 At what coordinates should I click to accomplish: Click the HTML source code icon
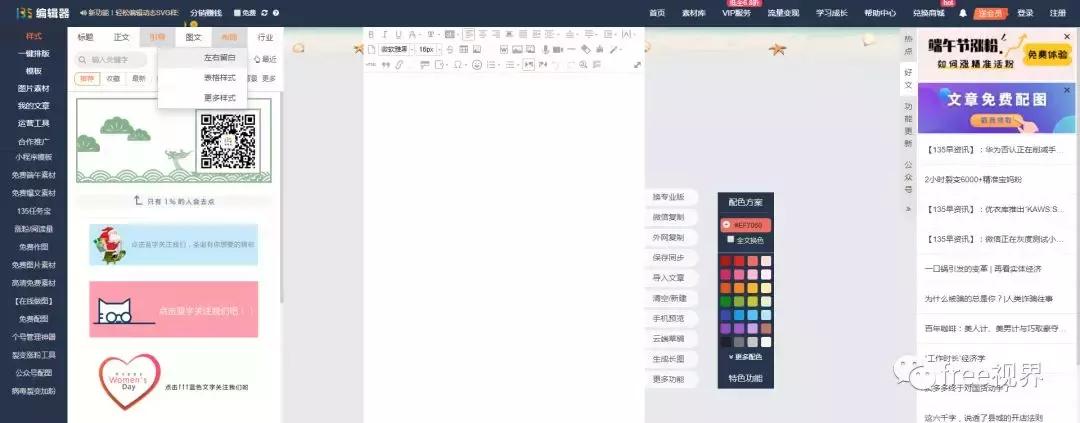point(371,64)
